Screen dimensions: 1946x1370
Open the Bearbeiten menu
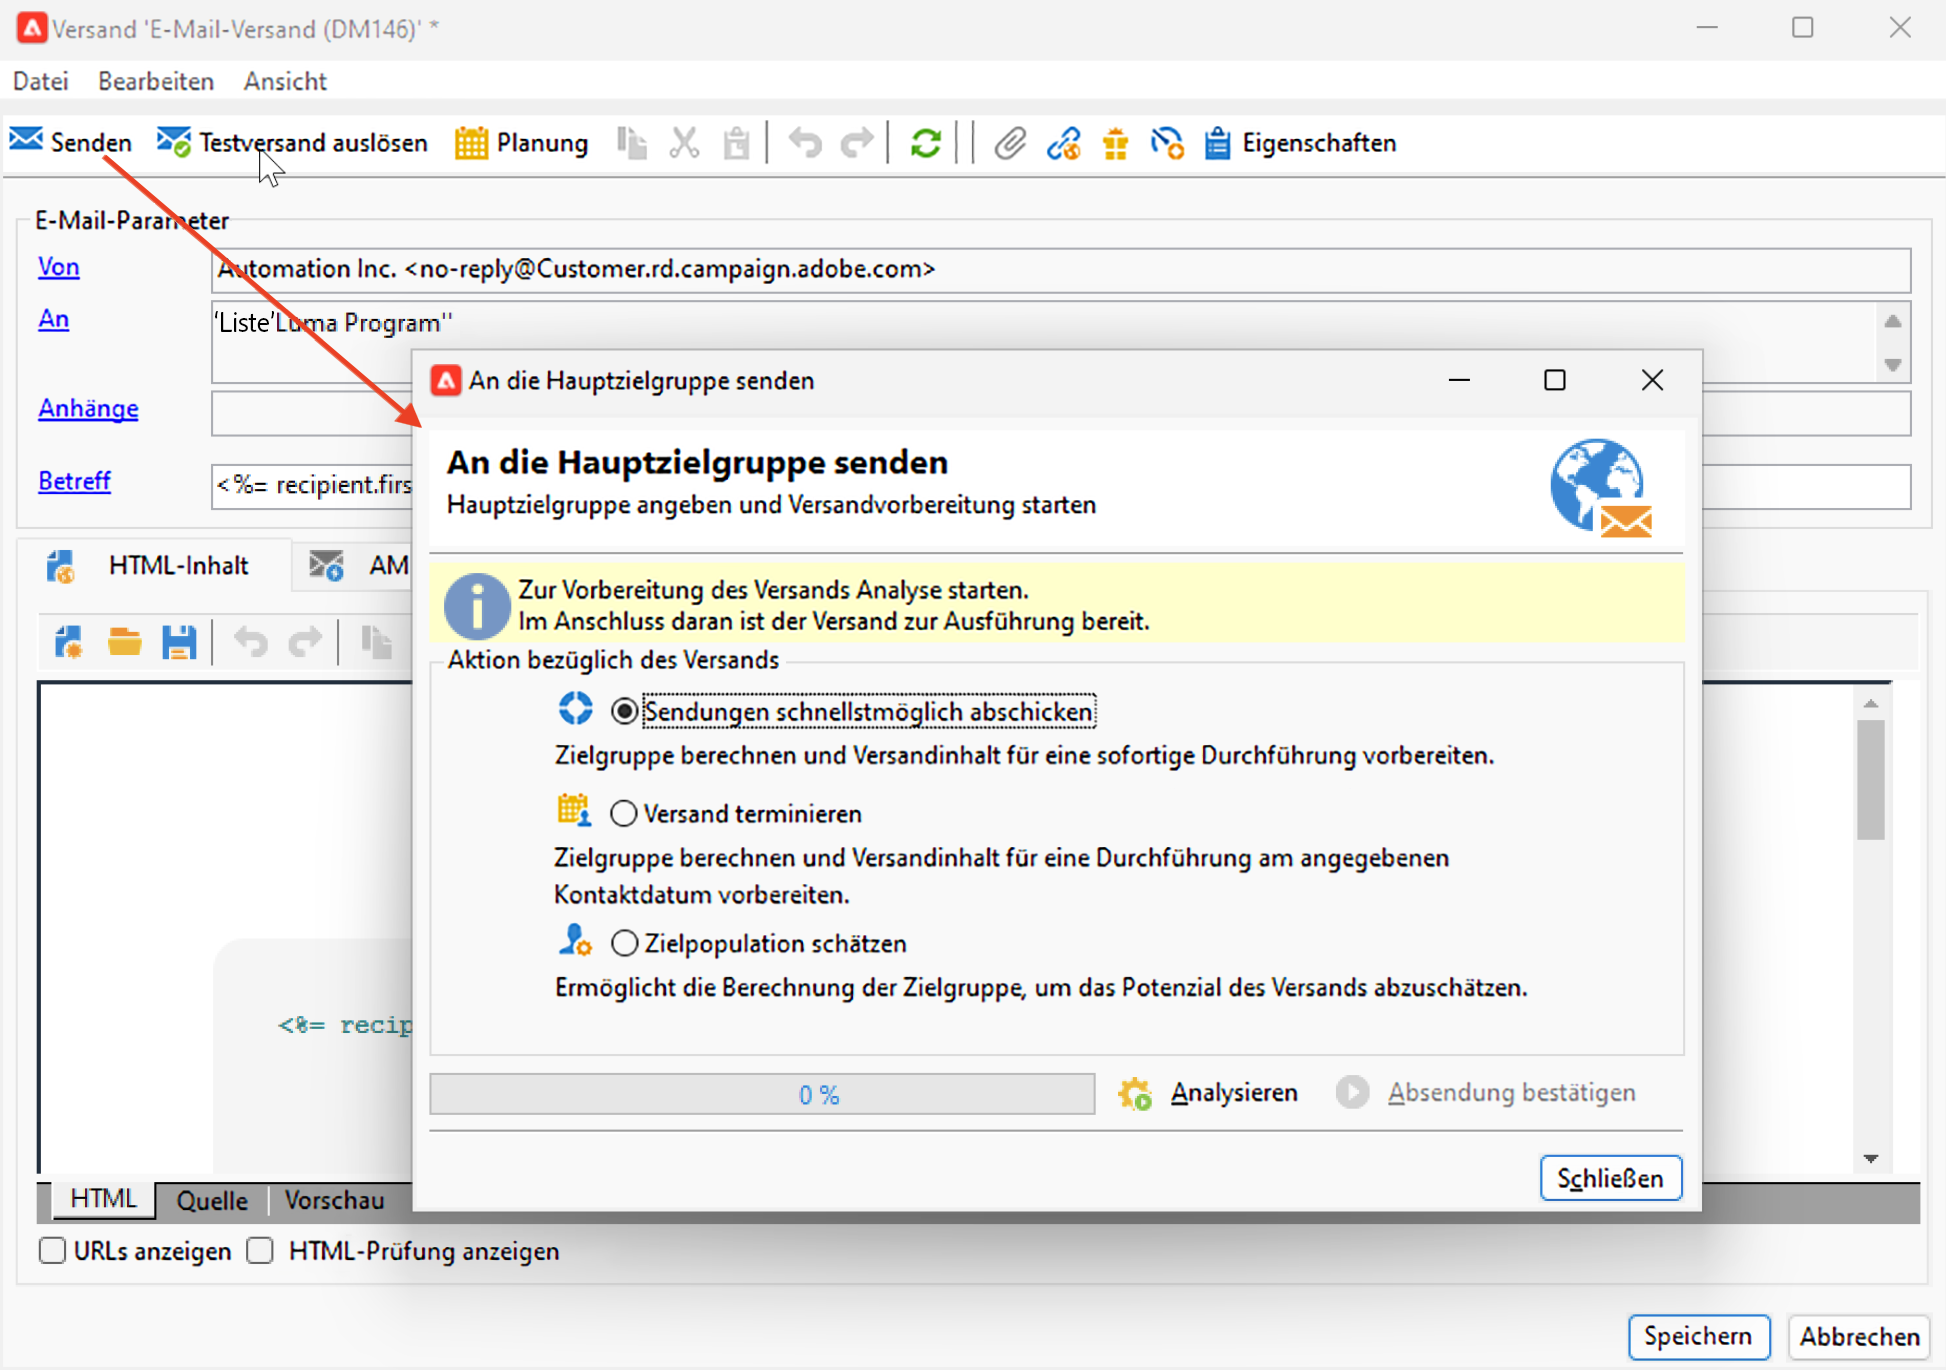(155, 81)
